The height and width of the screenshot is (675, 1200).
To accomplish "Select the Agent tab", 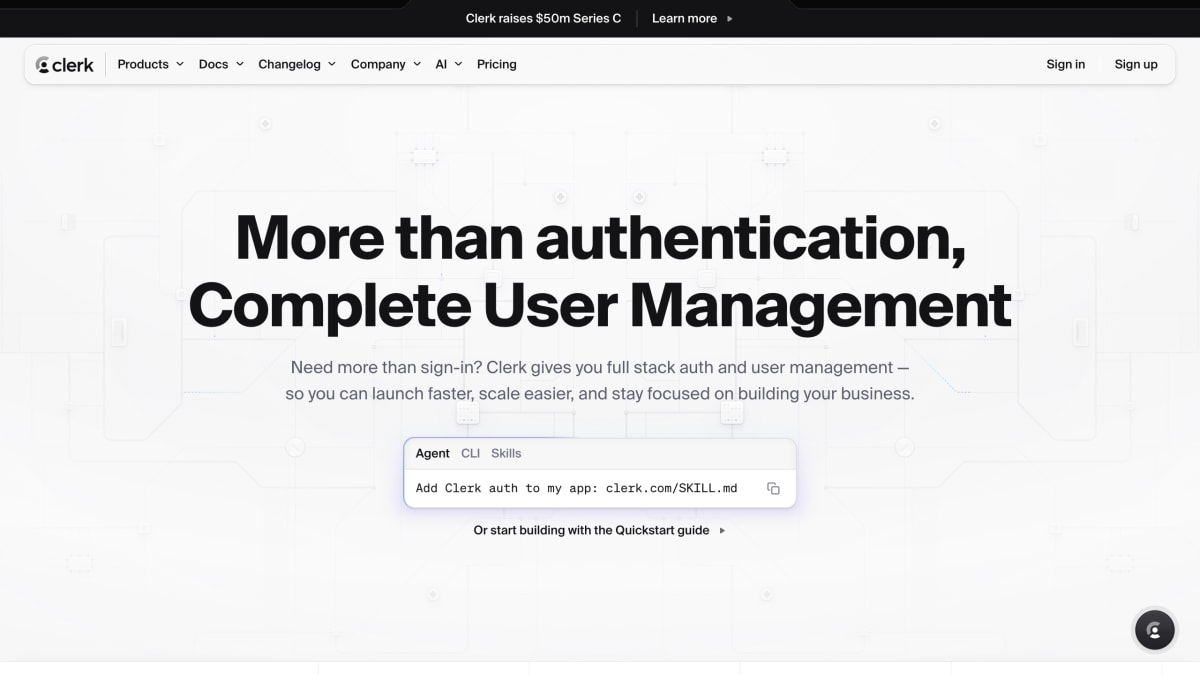I will pos(433,453).
